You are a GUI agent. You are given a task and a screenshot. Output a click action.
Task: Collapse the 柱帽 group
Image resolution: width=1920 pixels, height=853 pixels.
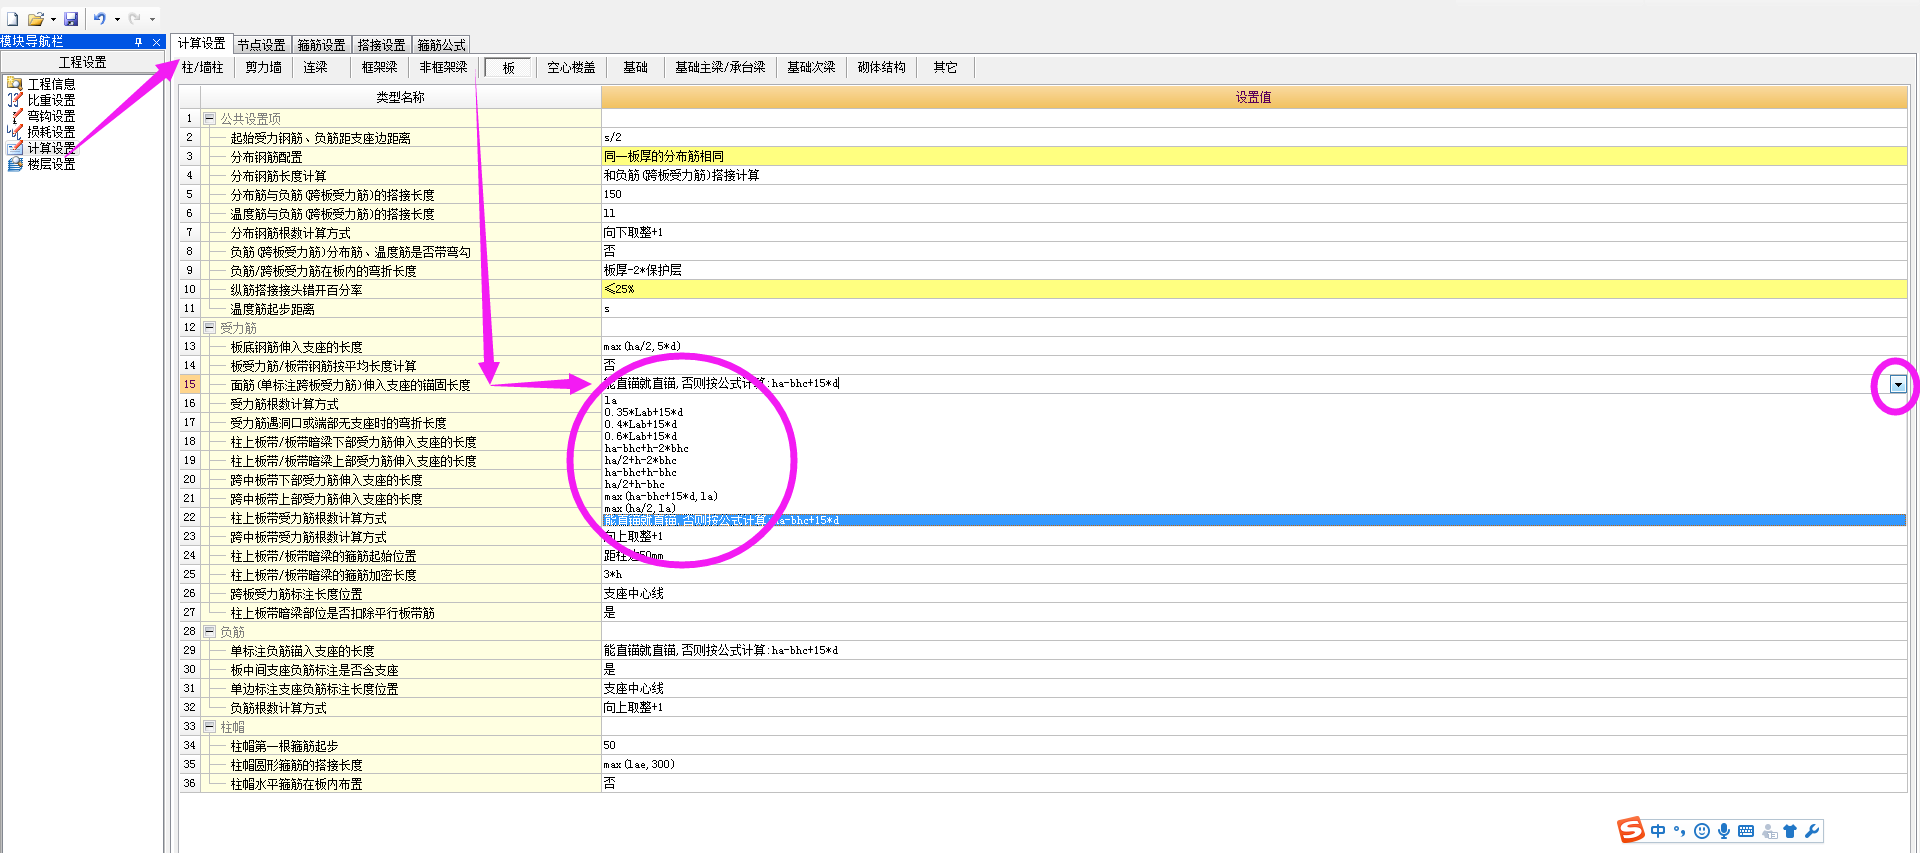tap(210, 726)
